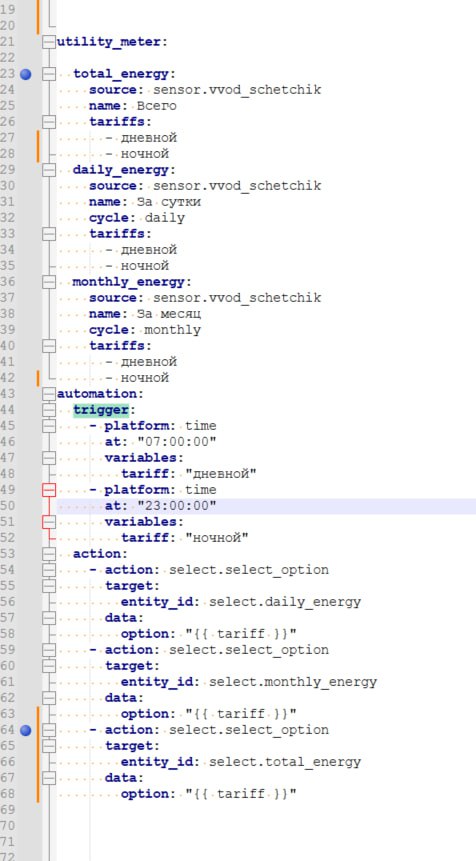This screenshot has height=861, width=476.
Task: Collapse the target fold on line 65
Action: pos(49,746)
